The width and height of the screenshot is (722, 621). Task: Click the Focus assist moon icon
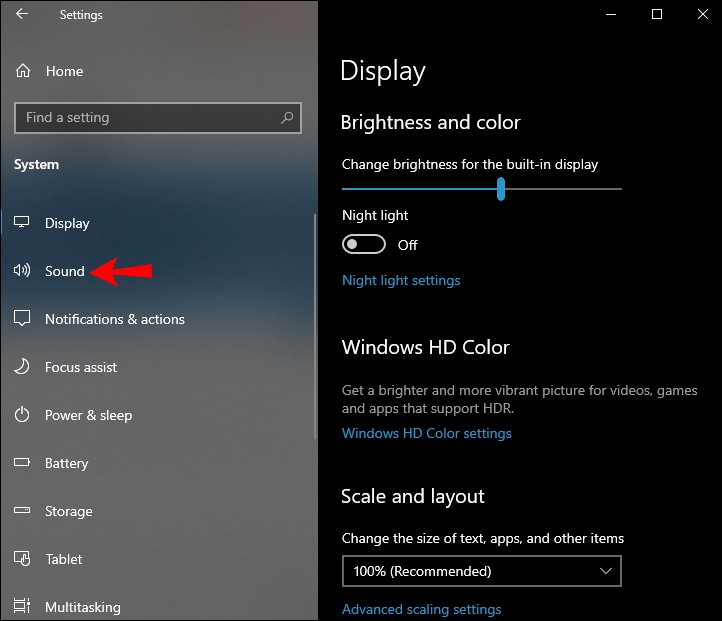tap(22, 366)
